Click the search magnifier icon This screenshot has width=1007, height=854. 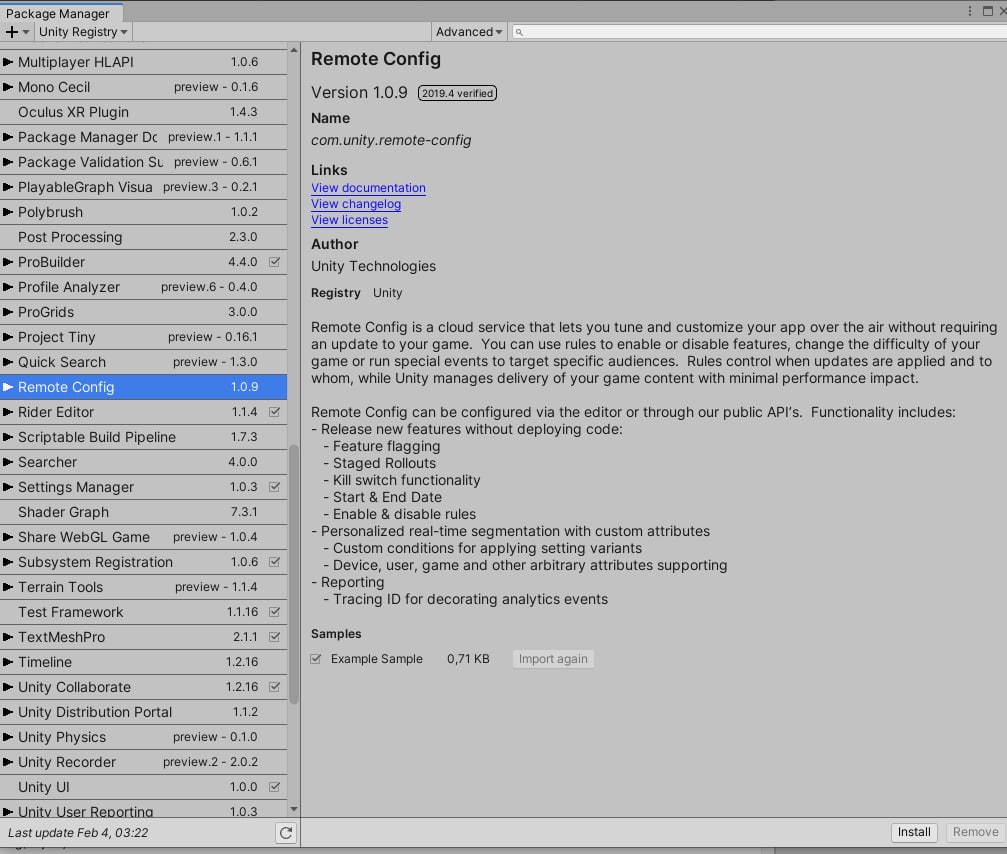pos(519,32)
